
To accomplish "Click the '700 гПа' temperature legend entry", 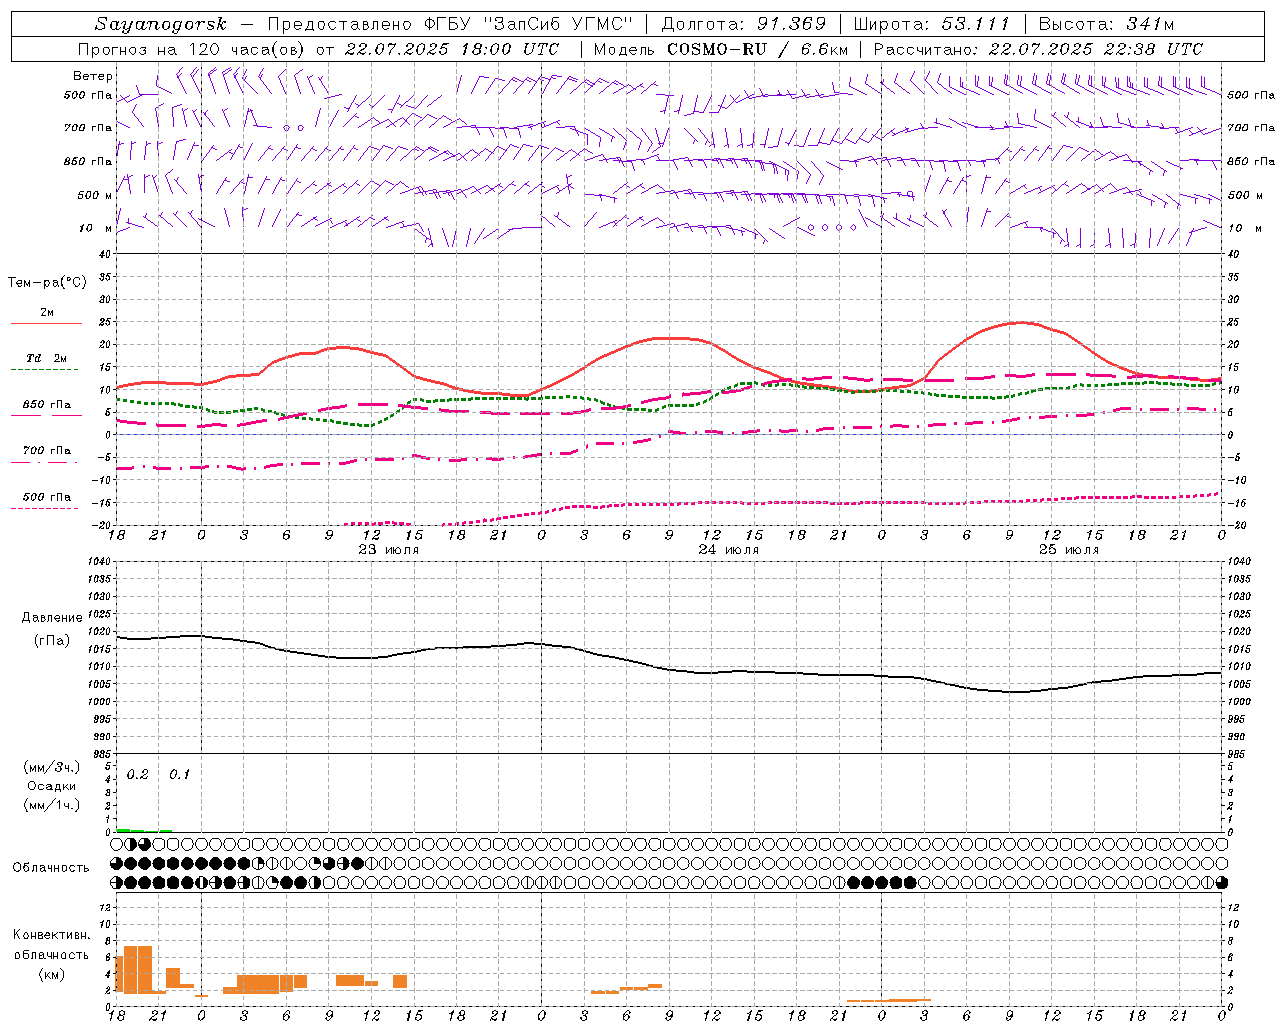I will (x=47, y=451).
